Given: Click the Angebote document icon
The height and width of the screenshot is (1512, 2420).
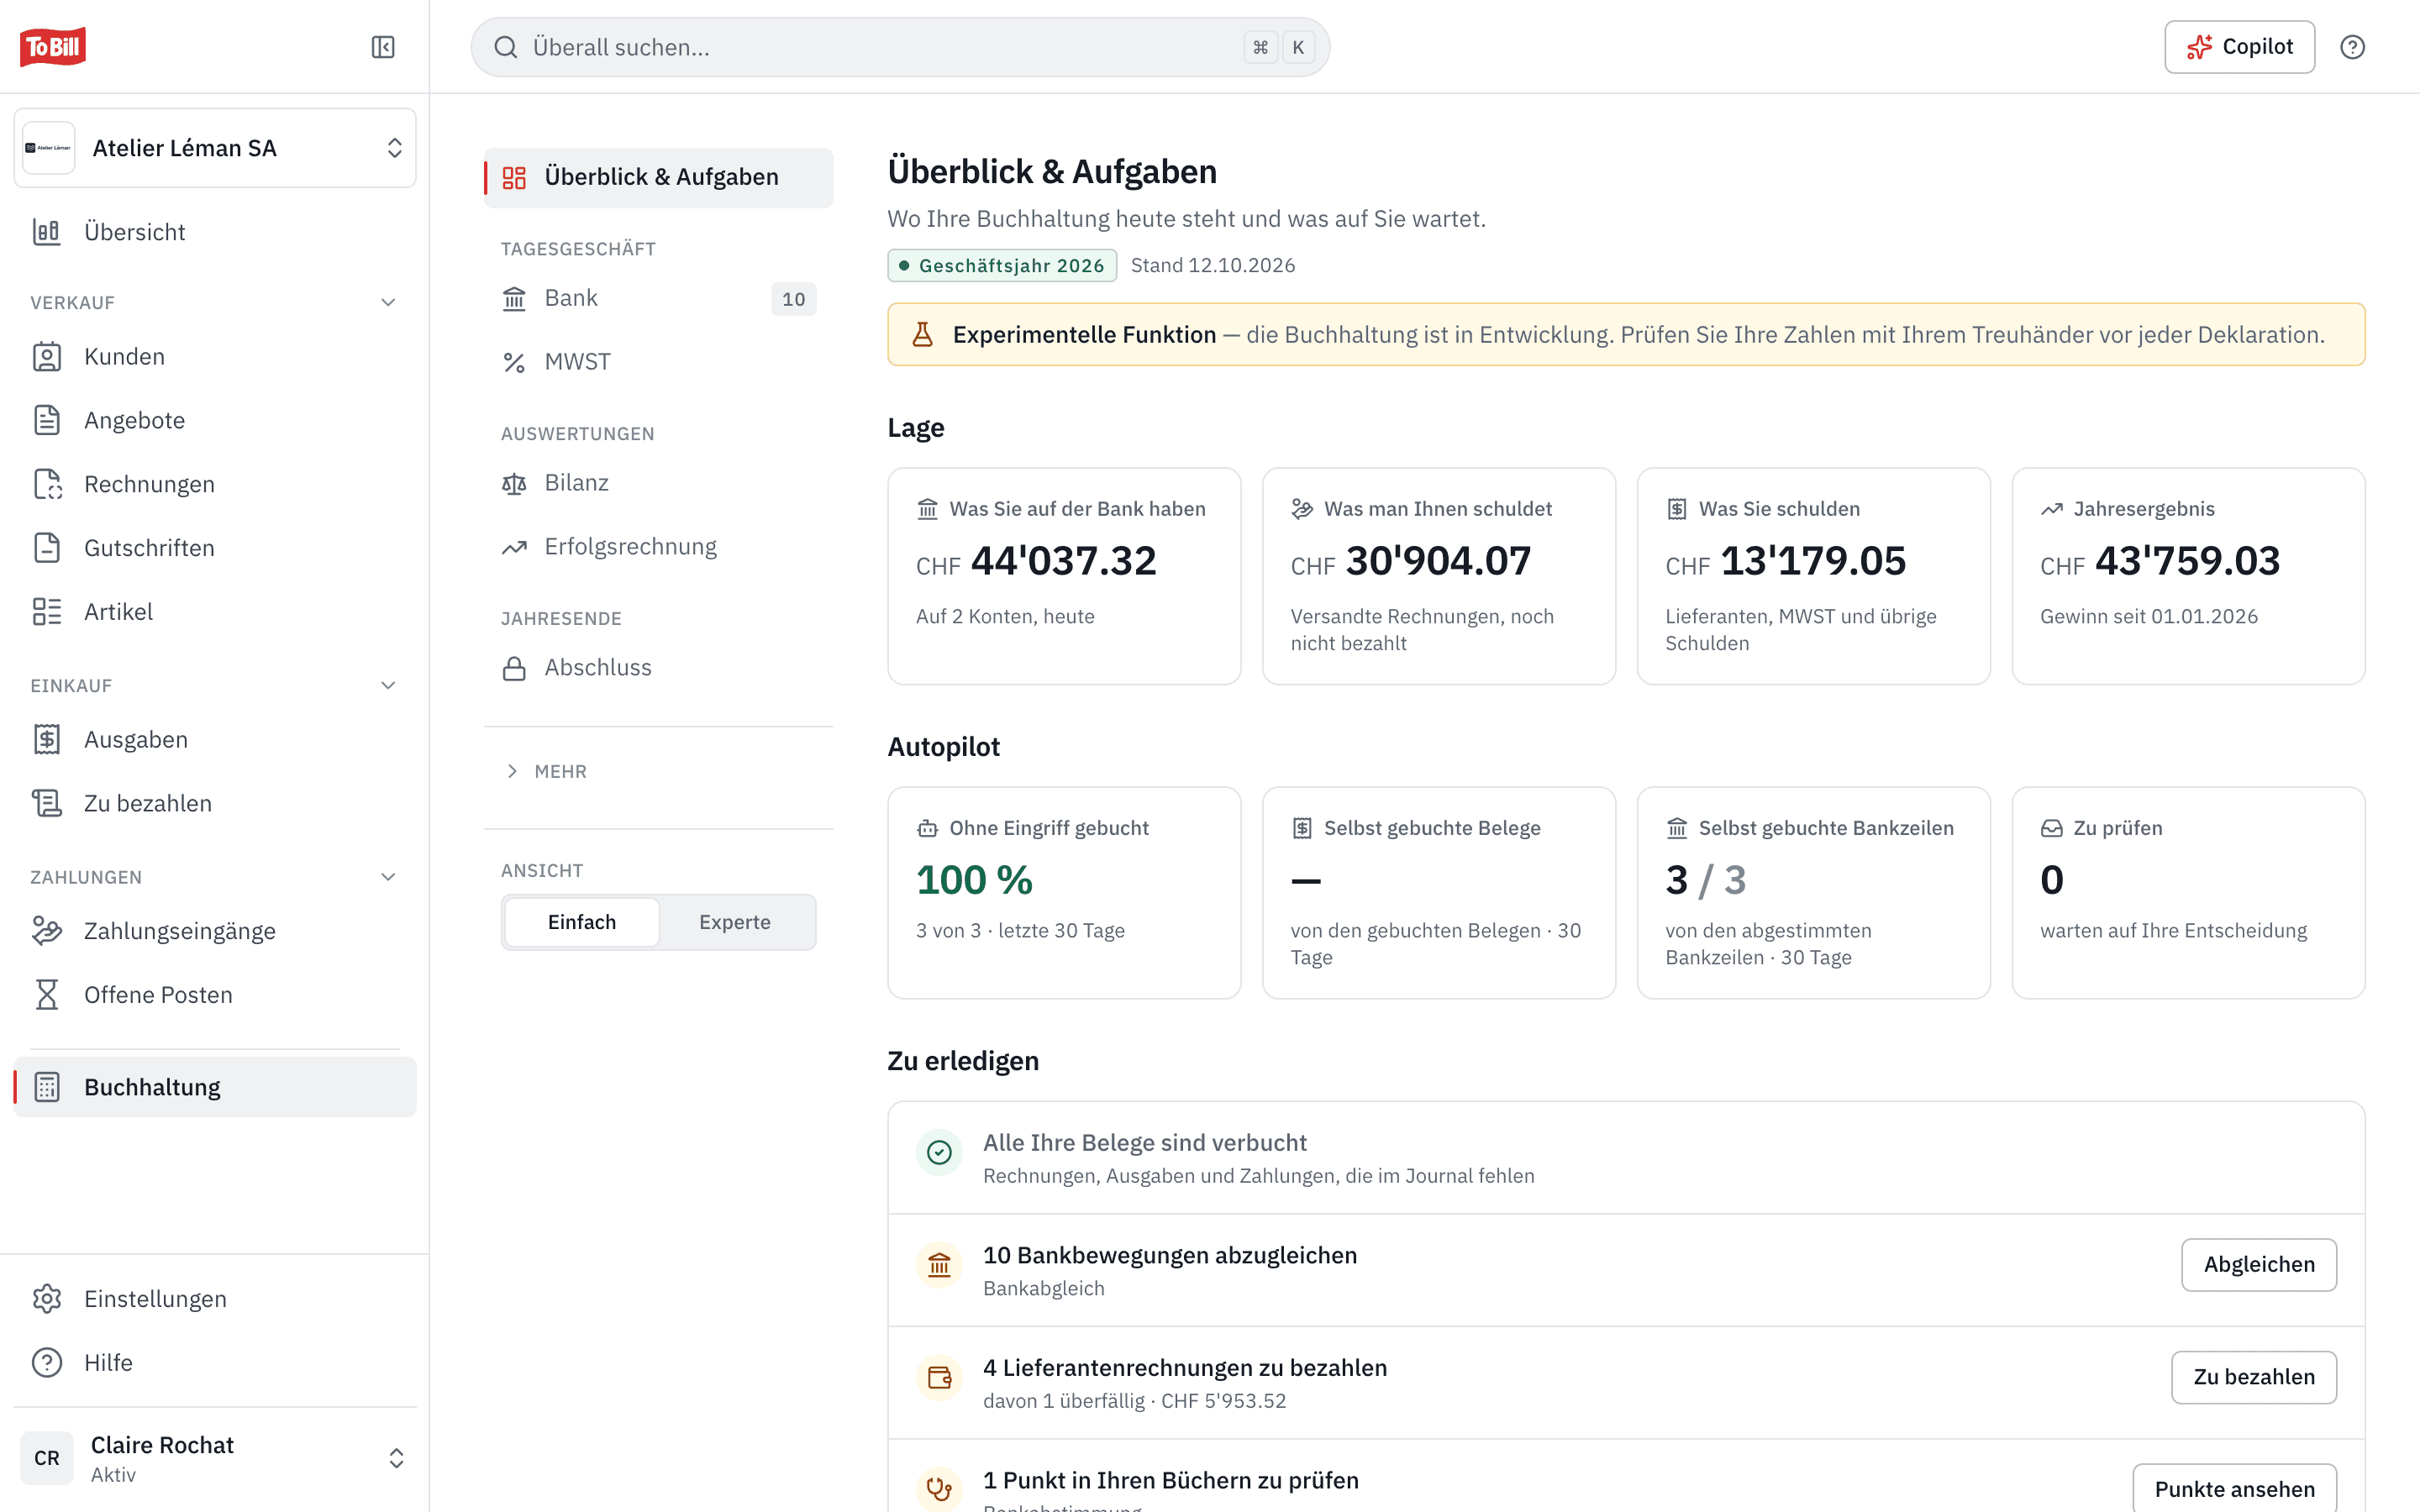Looking at the screenshot, I should click(x=47, y=420).
